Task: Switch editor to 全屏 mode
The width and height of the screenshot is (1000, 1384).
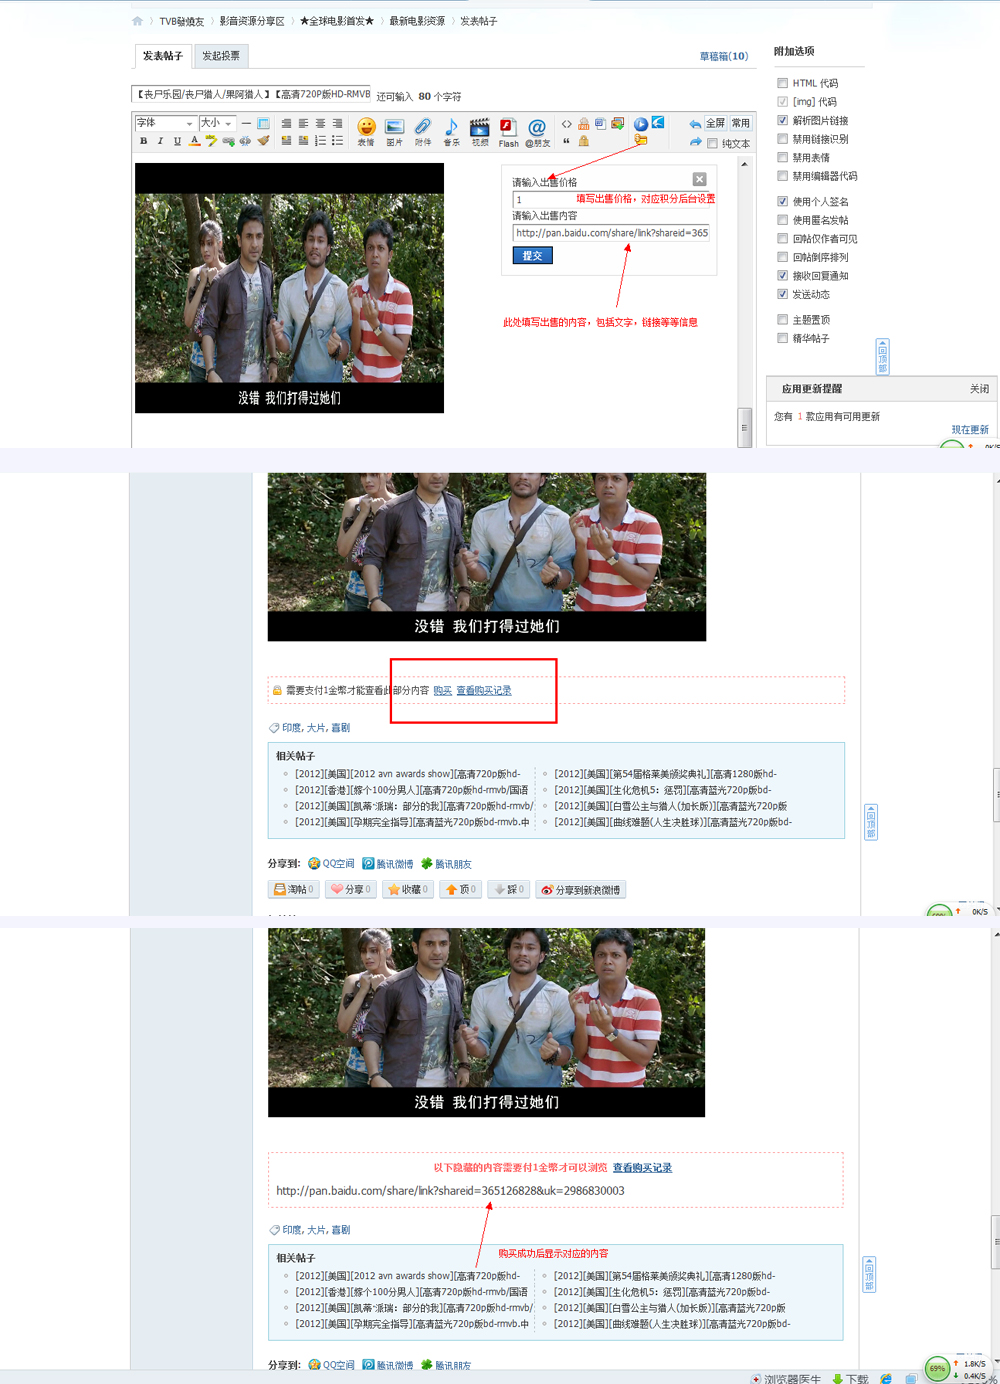Action: pos(715,123)
